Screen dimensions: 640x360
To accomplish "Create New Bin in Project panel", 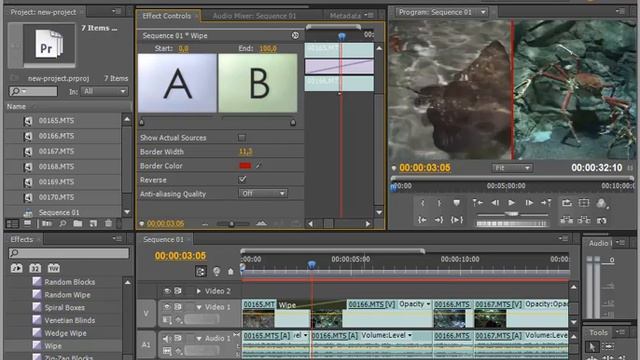I will 78,223.
